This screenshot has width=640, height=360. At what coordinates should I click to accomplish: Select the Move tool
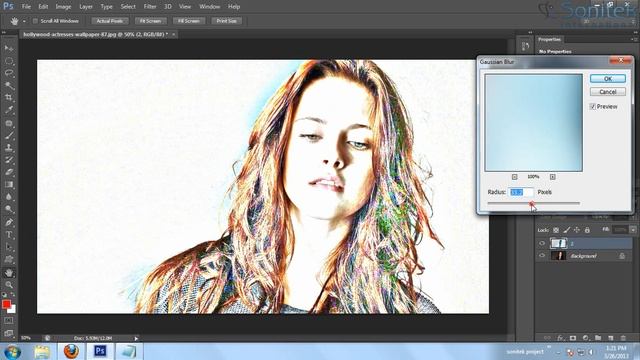[x=9, y=48]
